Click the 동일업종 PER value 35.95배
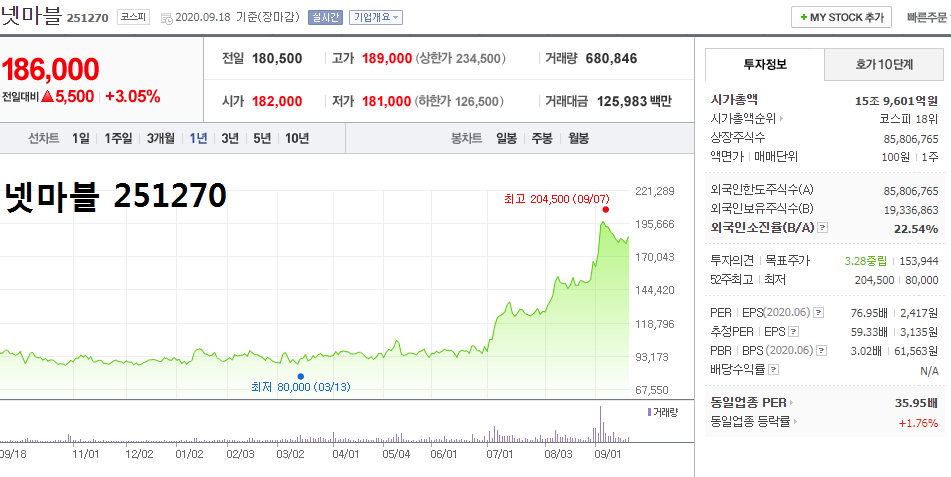The height and width of the screenshot is (477, 951). 916,403
